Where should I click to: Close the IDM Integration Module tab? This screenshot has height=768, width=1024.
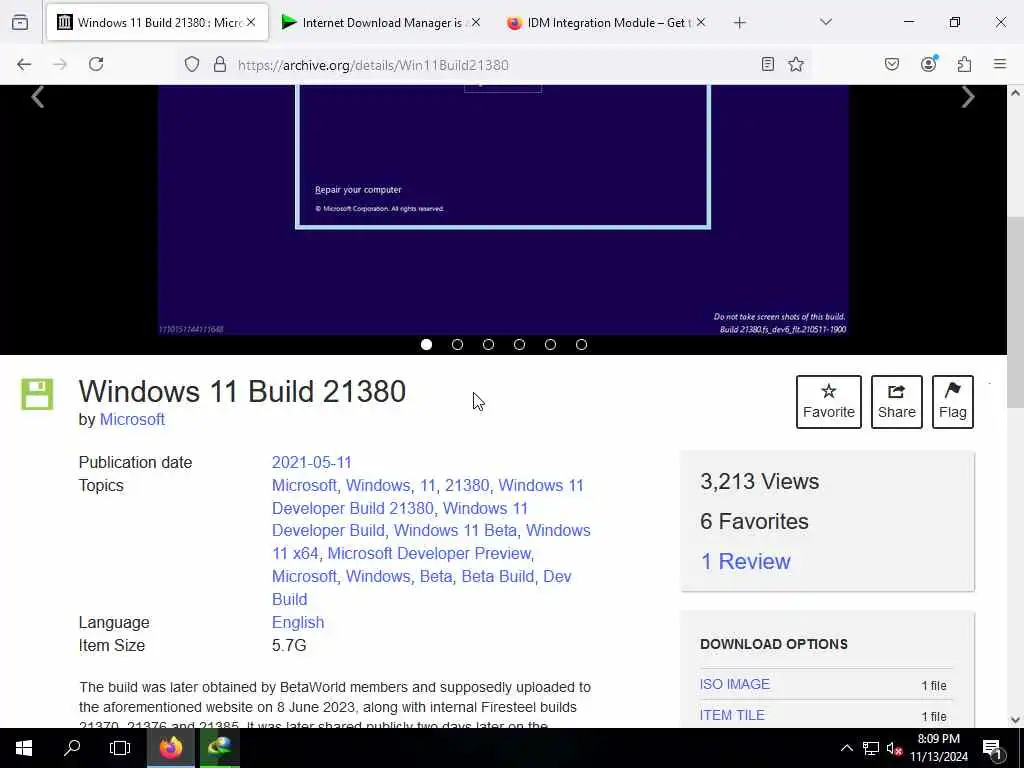coord(701,22)
